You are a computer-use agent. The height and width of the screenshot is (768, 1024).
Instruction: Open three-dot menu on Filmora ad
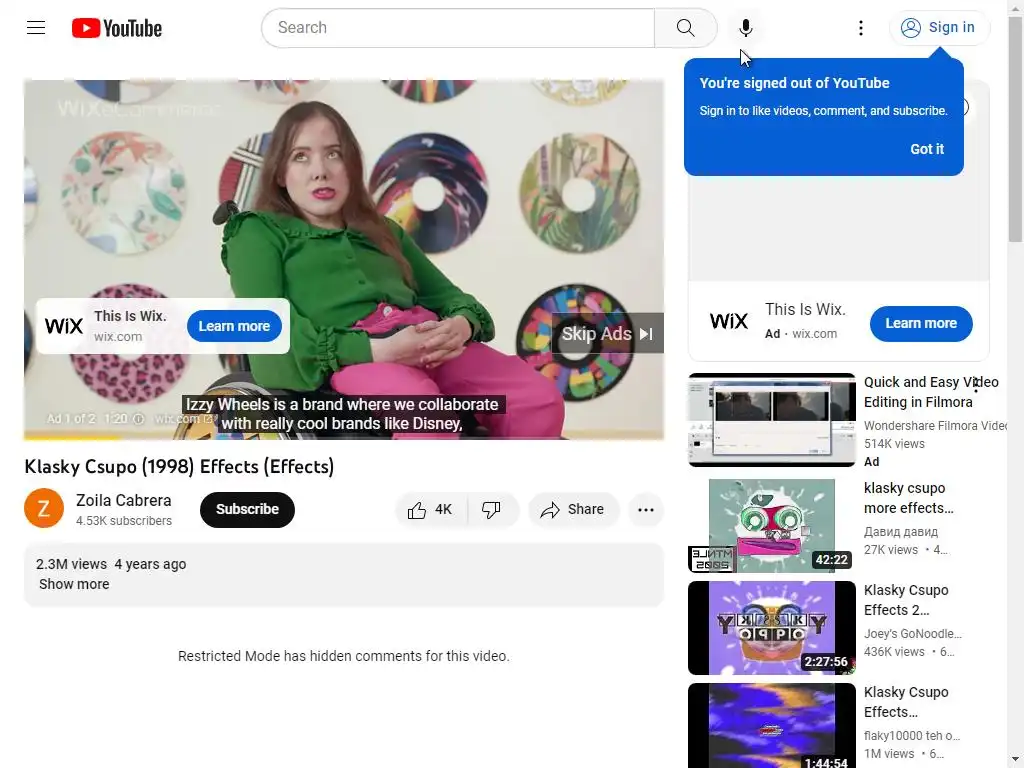tap(976, 386)
